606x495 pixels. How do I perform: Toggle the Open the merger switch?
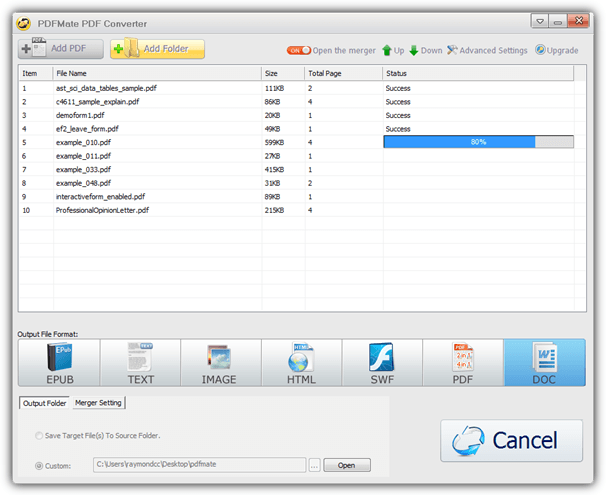[x=298, y=50]
